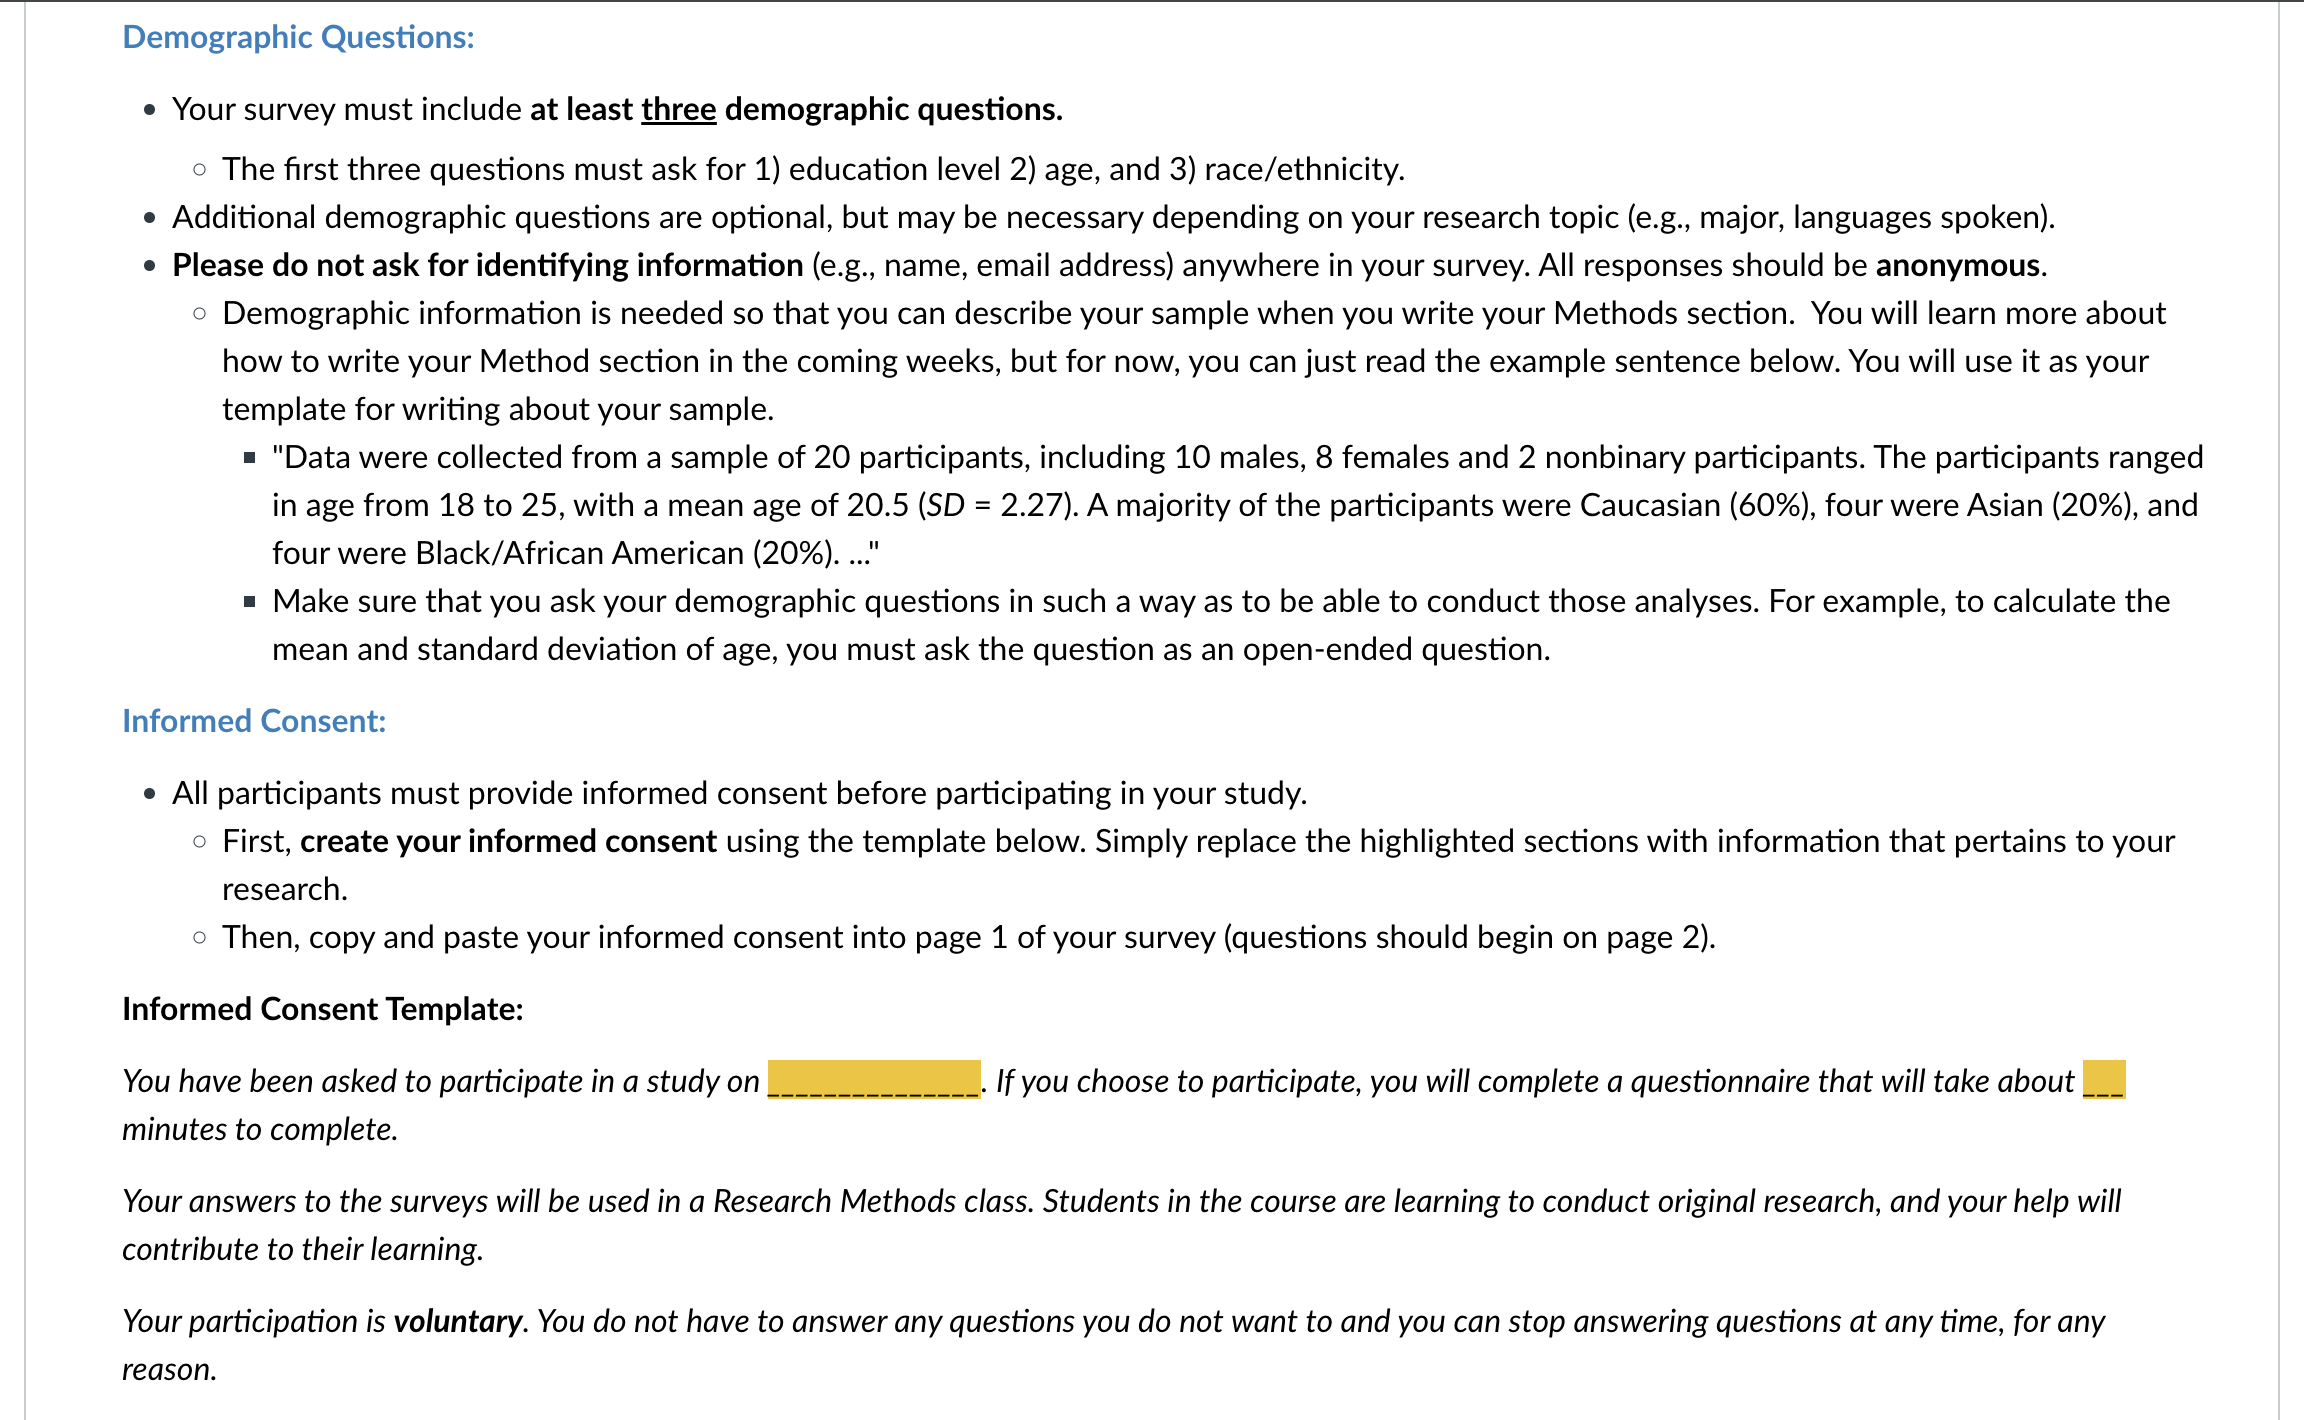Viewport: 2304px width, 1420px height.
Task: Click the bold italic word "voluntary"
Action: pyautogui.click(x=458, y=1322)
